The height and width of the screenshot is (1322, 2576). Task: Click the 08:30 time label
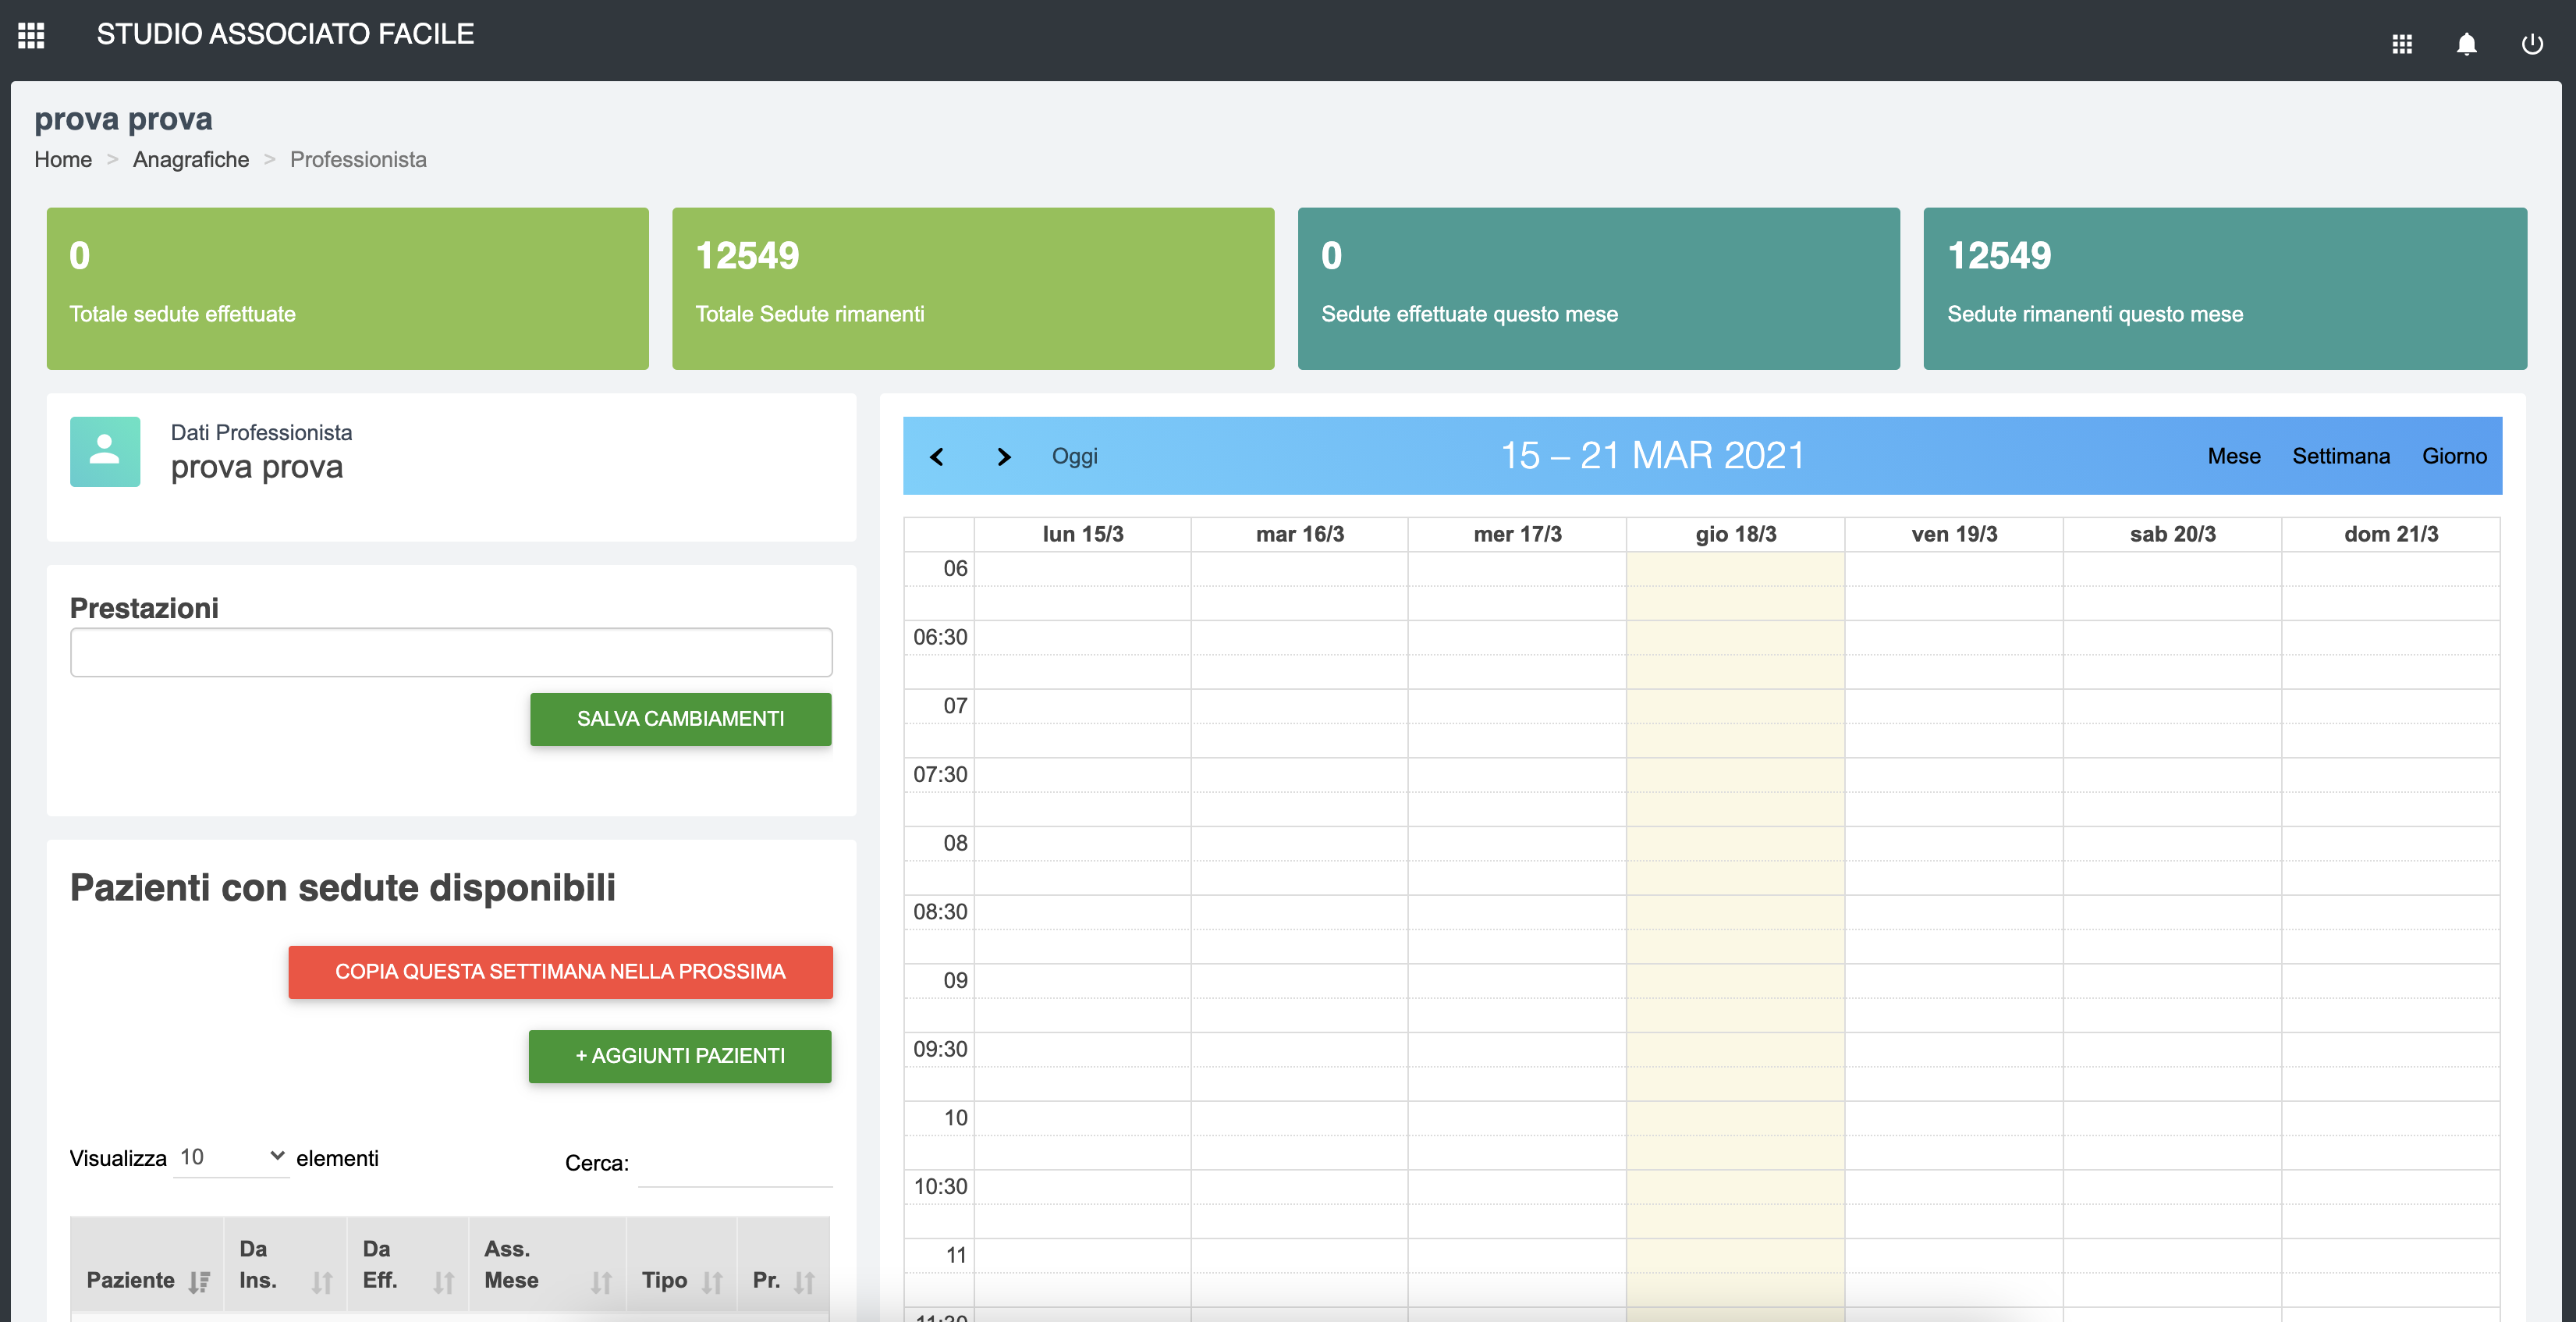940,912
